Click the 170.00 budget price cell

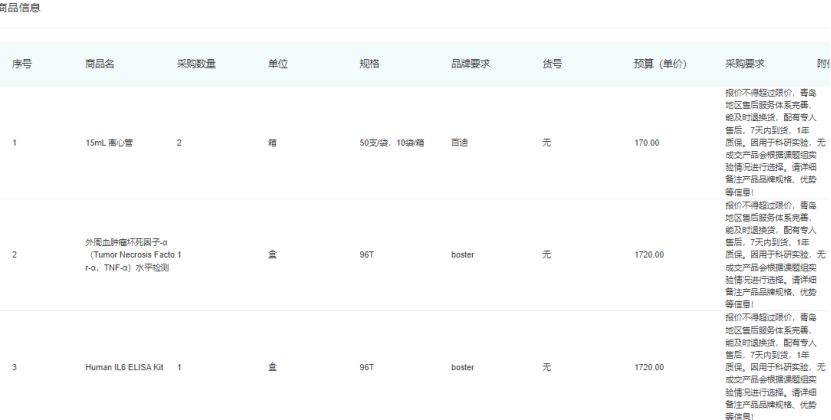coord(646,143)
